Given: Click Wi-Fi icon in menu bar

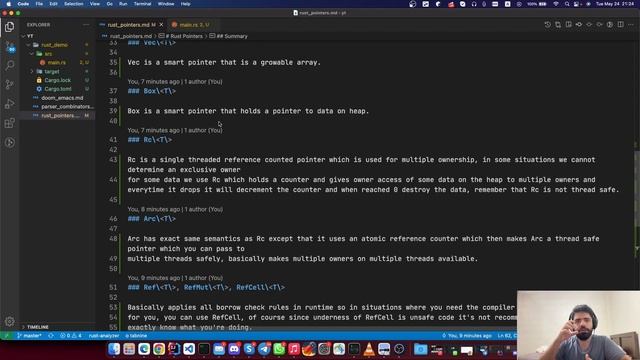Looking at the screenshot, I should (x=556, y=4).
